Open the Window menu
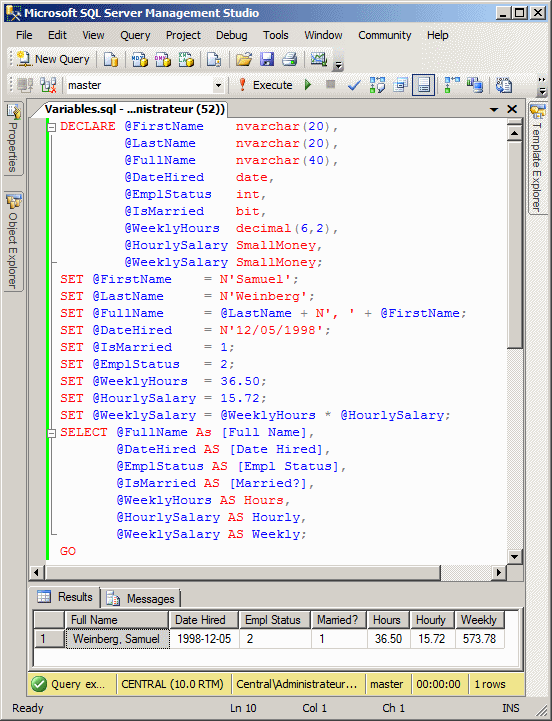This screenshot has width=552, height=721. pos(323,35)
